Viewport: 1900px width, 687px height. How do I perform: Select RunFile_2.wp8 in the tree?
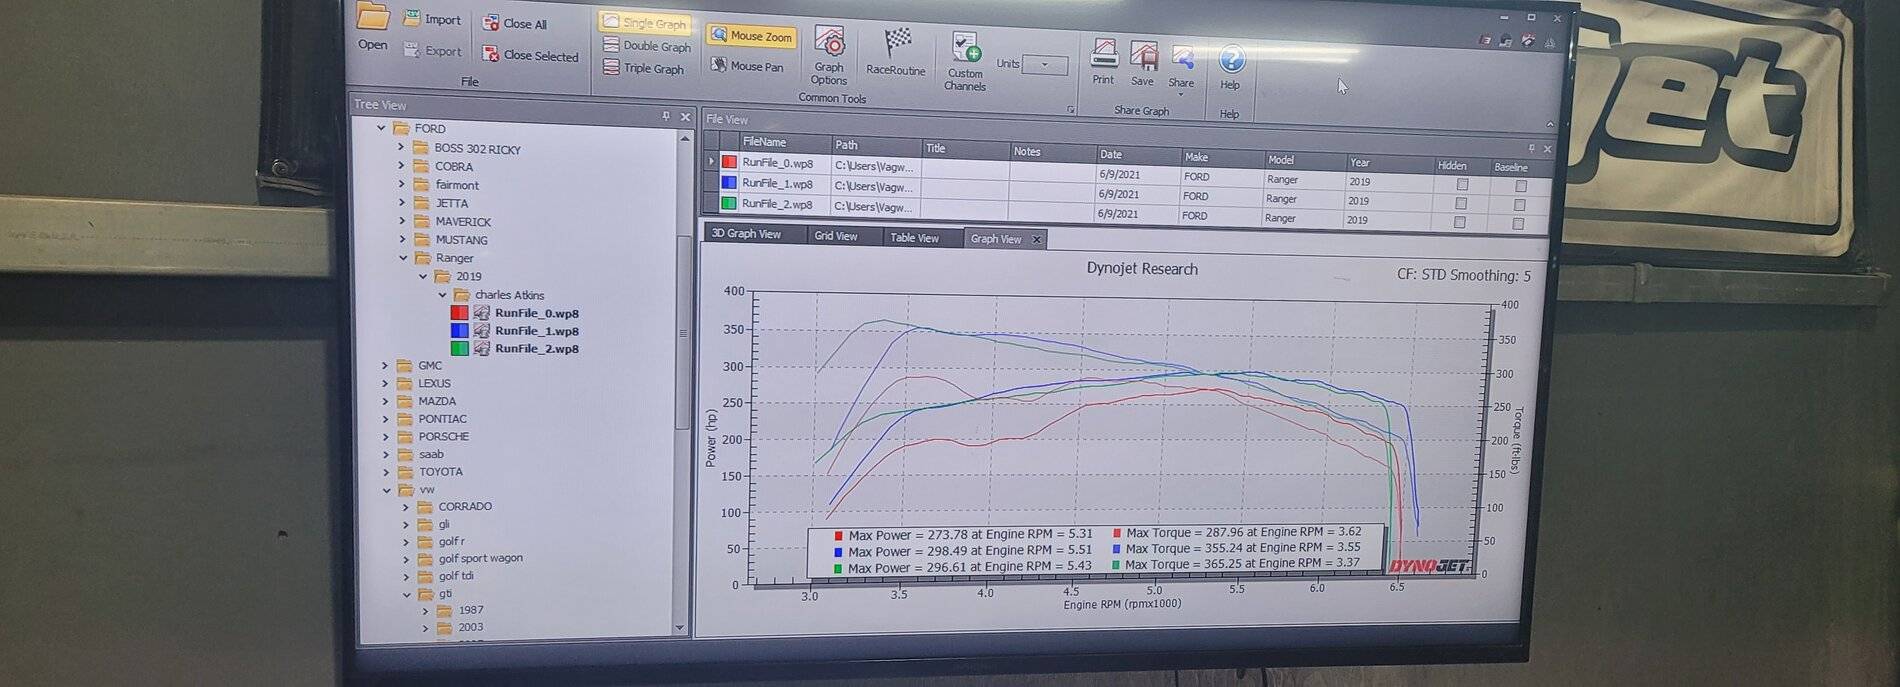[x=536, y=349]
